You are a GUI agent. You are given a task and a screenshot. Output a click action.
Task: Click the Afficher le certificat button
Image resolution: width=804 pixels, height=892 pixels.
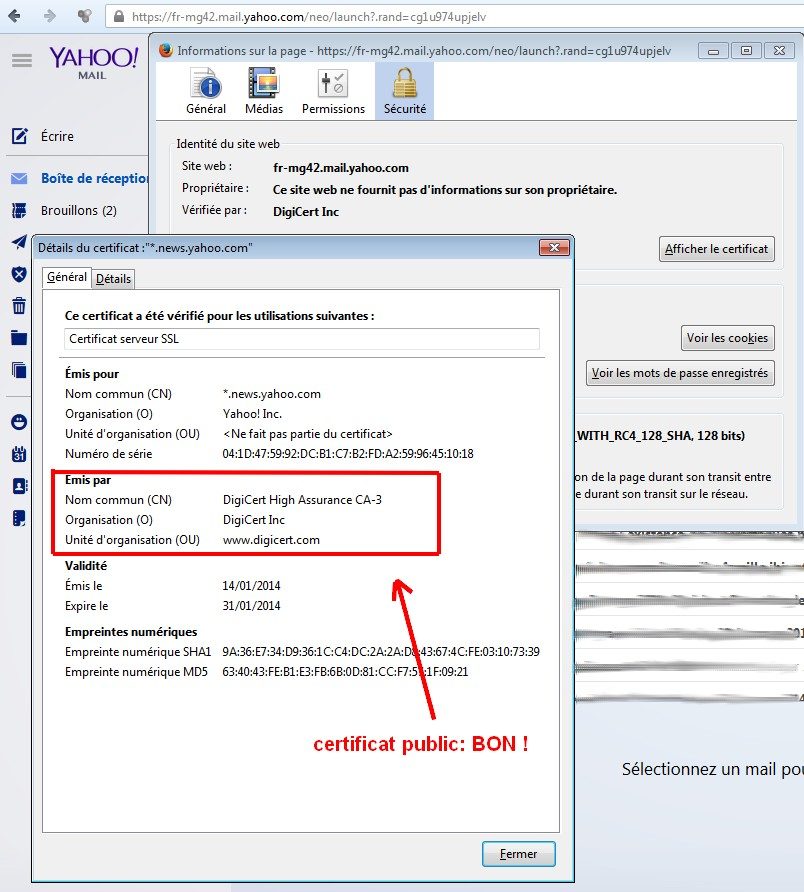pyautogui.click(x=717, y=249)
